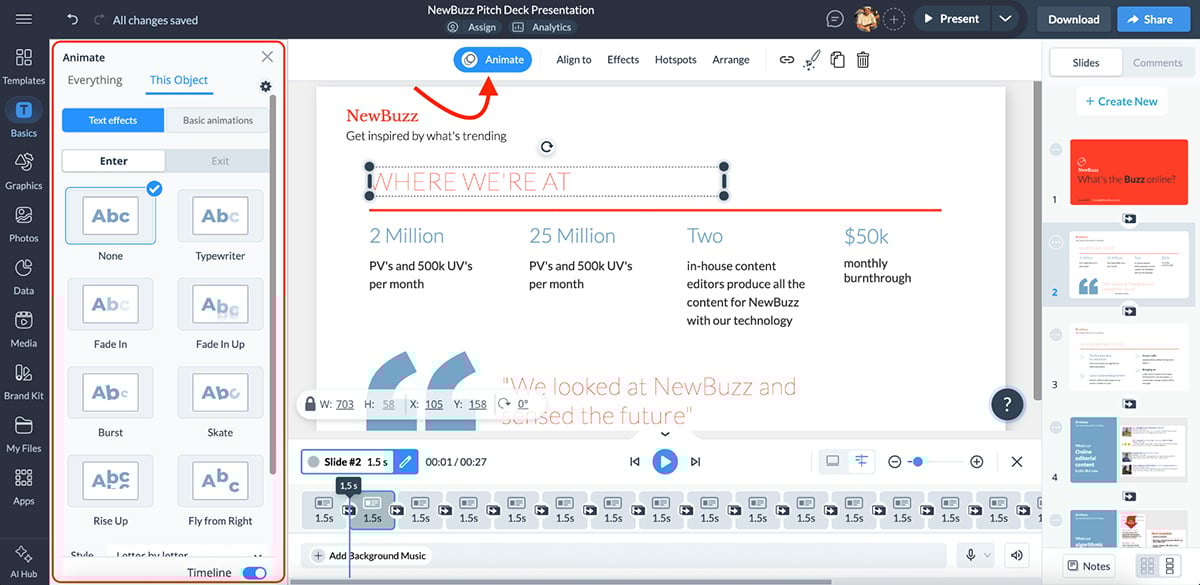1200x585 pixels.
Task: Open the Present dropdown arrow
Action: (1006, 18)
